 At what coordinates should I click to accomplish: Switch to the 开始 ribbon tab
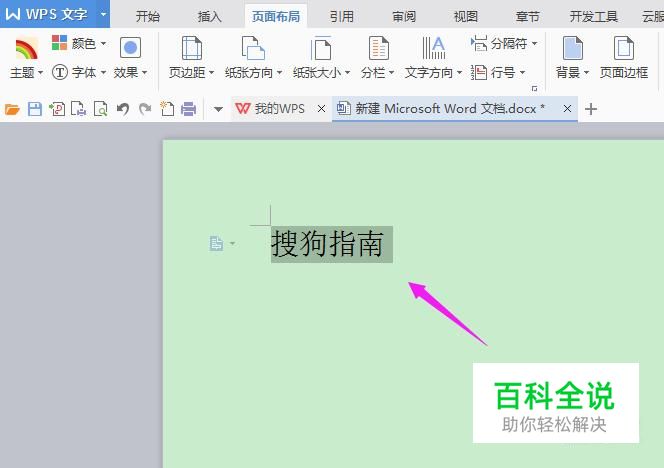(148, 17)
